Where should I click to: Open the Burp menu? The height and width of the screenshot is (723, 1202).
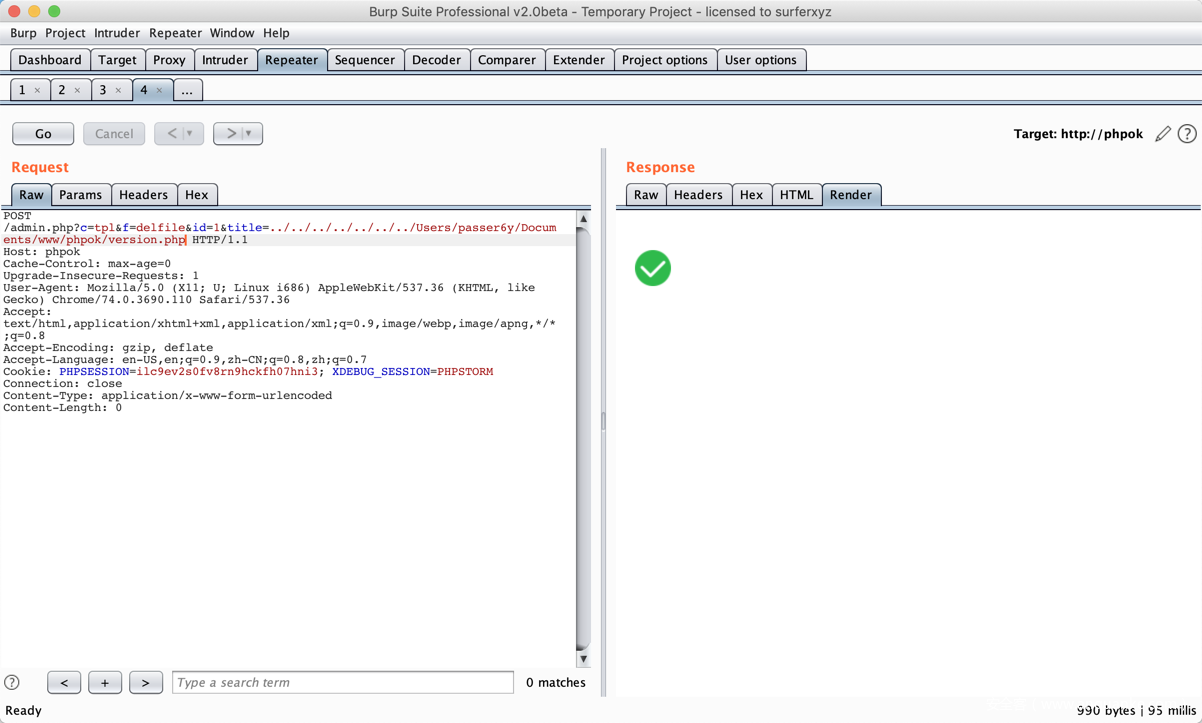(23, 33)
